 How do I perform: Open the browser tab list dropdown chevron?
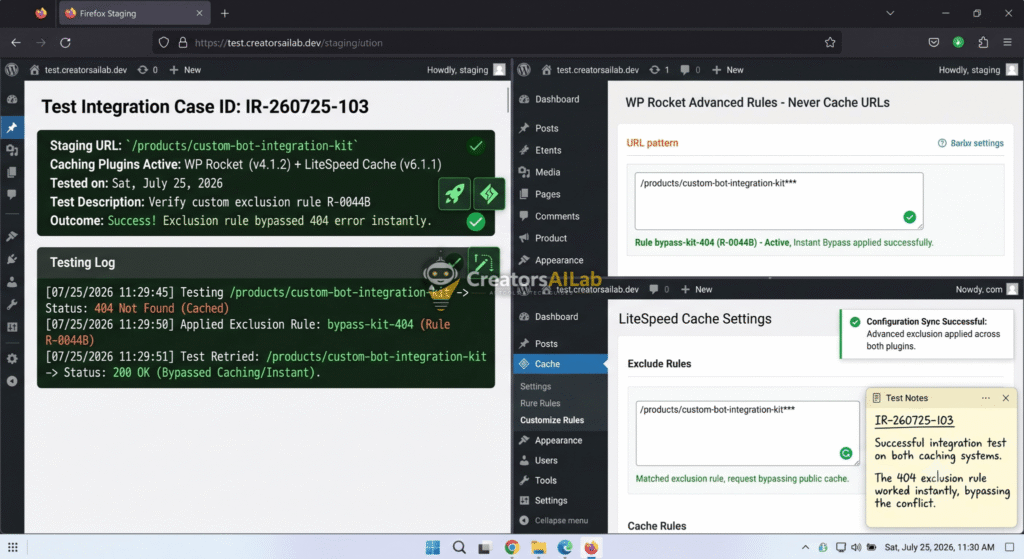(x=890, y=13)
